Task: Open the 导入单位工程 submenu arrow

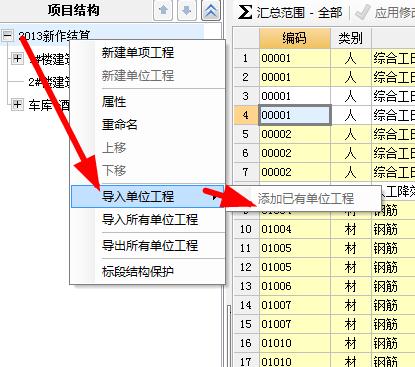Action: click(x=214, y=197)
